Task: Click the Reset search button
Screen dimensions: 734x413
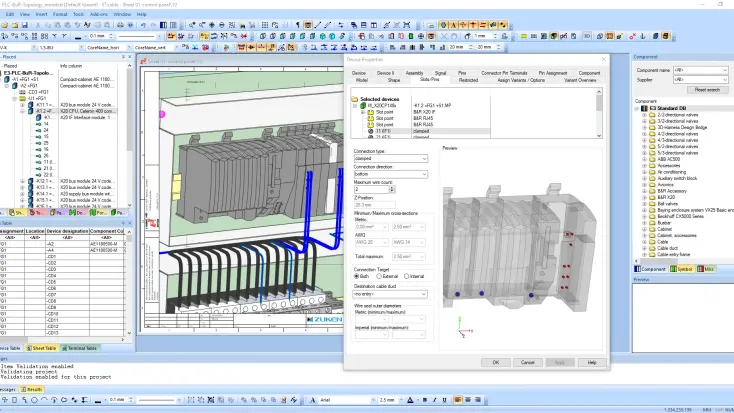Action: coord(707,89)
